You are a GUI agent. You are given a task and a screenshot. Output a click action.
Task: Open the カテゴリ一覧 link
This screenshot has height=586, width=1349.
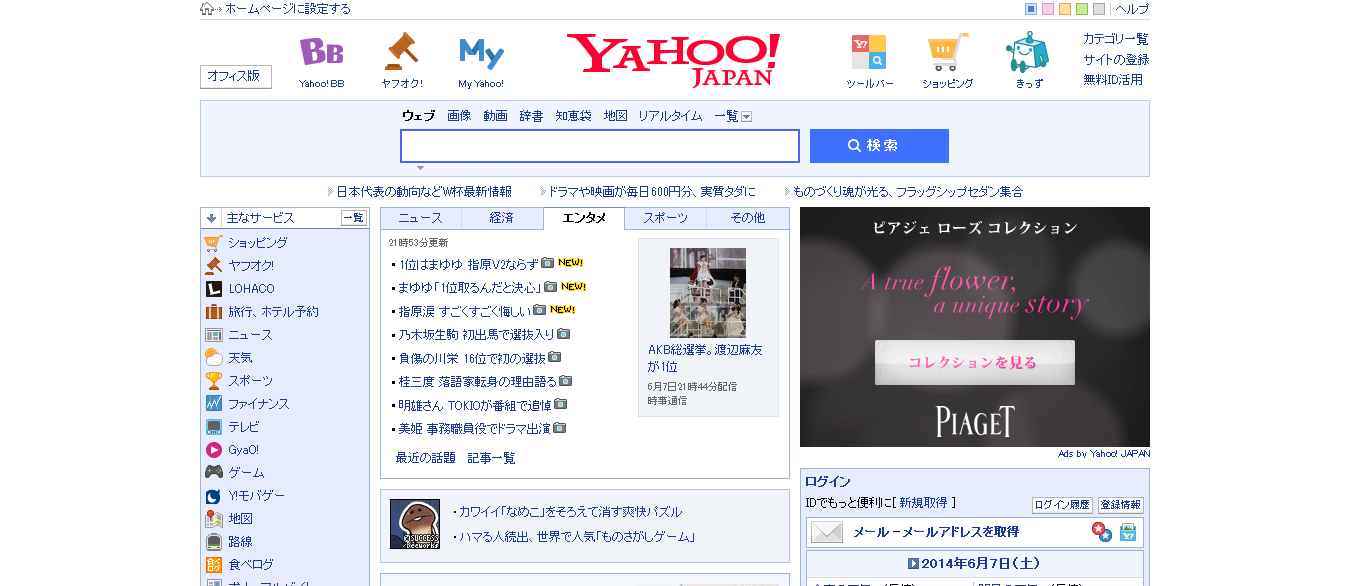(x=1116, y=39)
